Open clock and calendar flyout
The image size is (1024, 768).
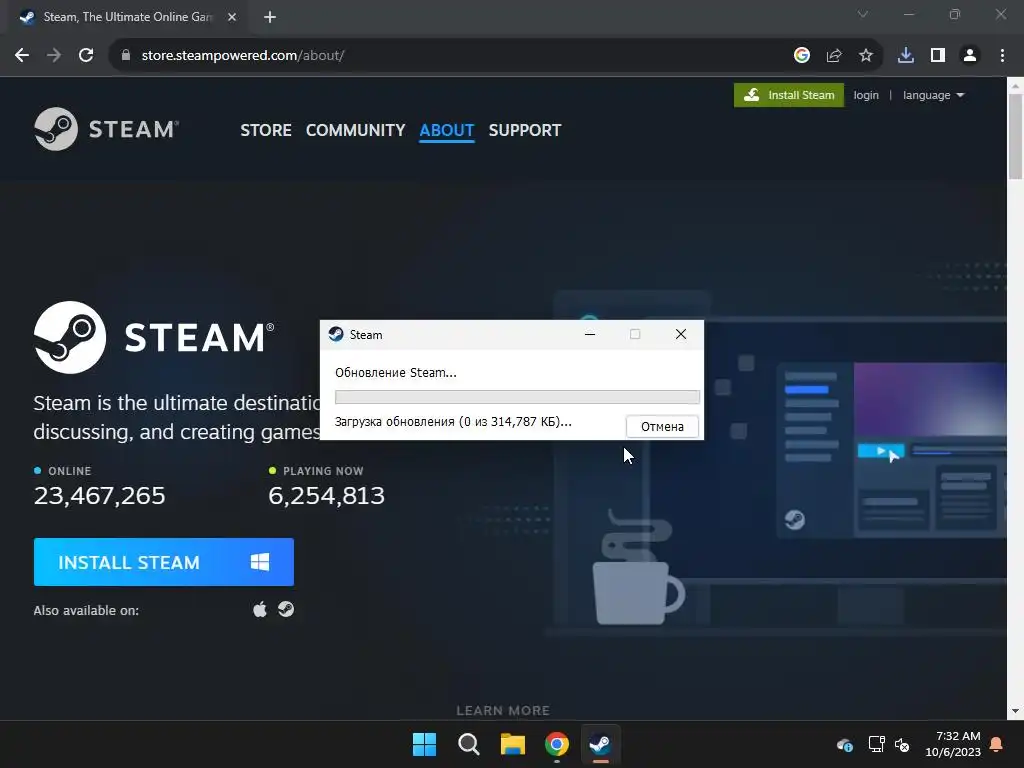(x=953, y=744)
